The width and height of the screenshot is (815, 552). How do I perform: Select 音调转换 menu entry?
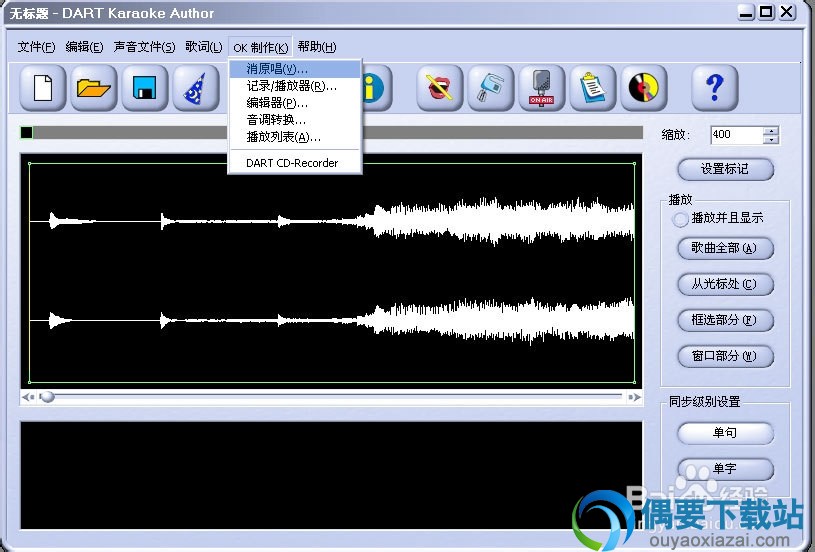click(295, 120)
